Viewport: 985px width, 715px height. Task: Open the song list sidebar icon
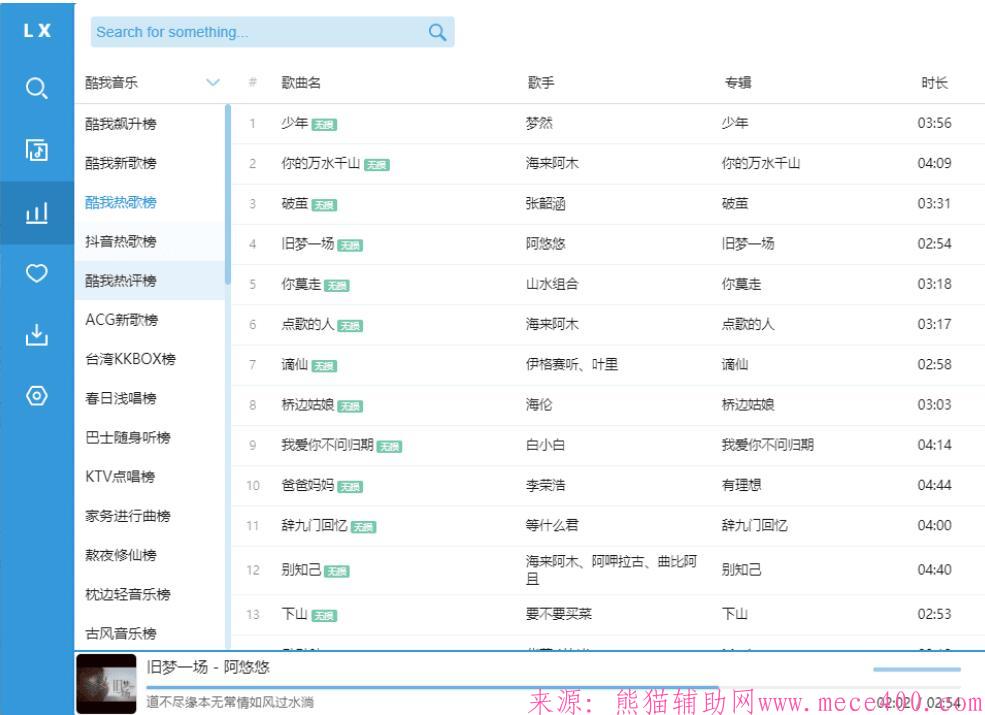(36, 150)
